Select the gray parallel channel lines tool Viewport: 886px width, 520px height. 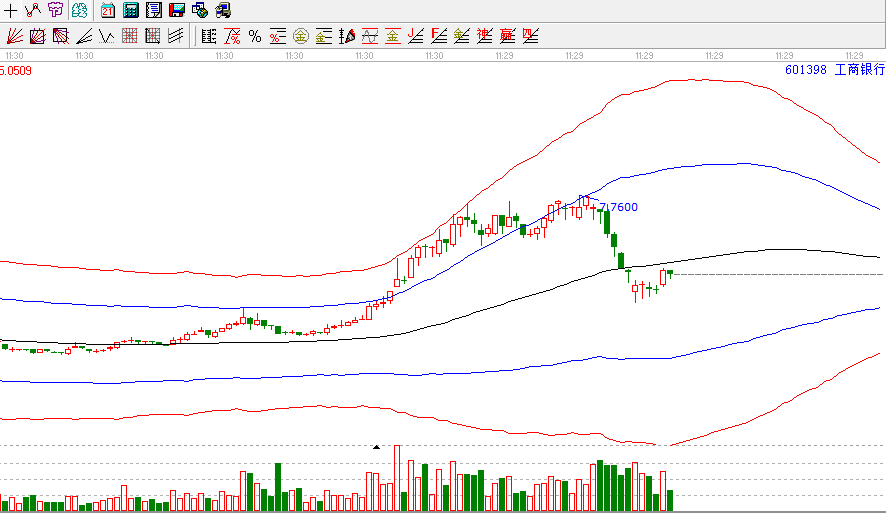(176, 36)
